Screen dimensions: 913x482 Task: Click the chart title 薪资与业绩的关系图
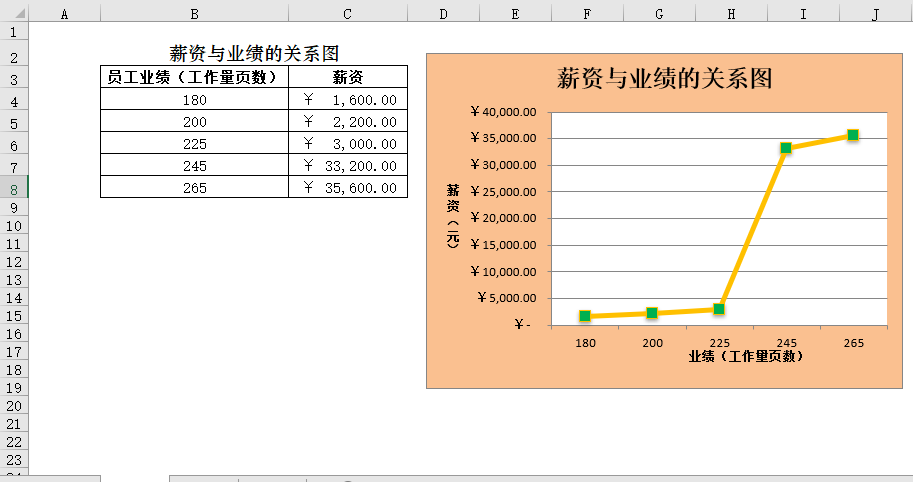click(x=665, y=78)
